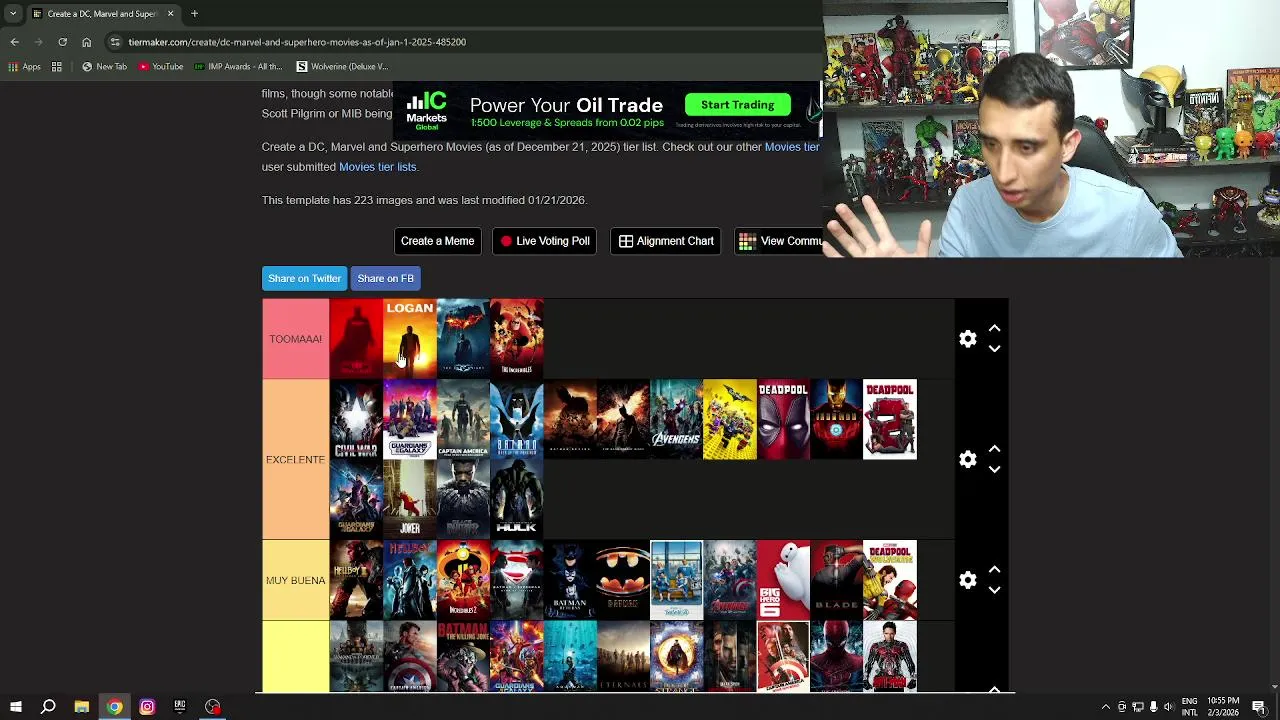Click Start Trading in IC Markets ad
The width and height of the screenshot is (1280, 720).
pyautogui.click(x=737, y=105)
